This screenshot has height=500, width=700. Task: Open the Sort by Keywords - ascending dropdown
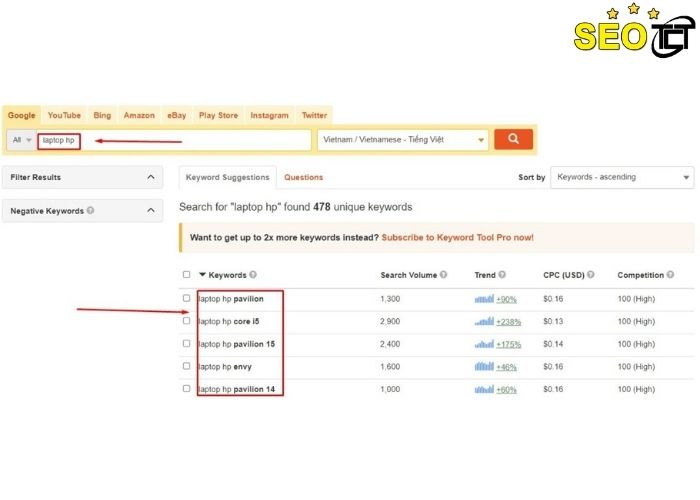coord(622,177)
